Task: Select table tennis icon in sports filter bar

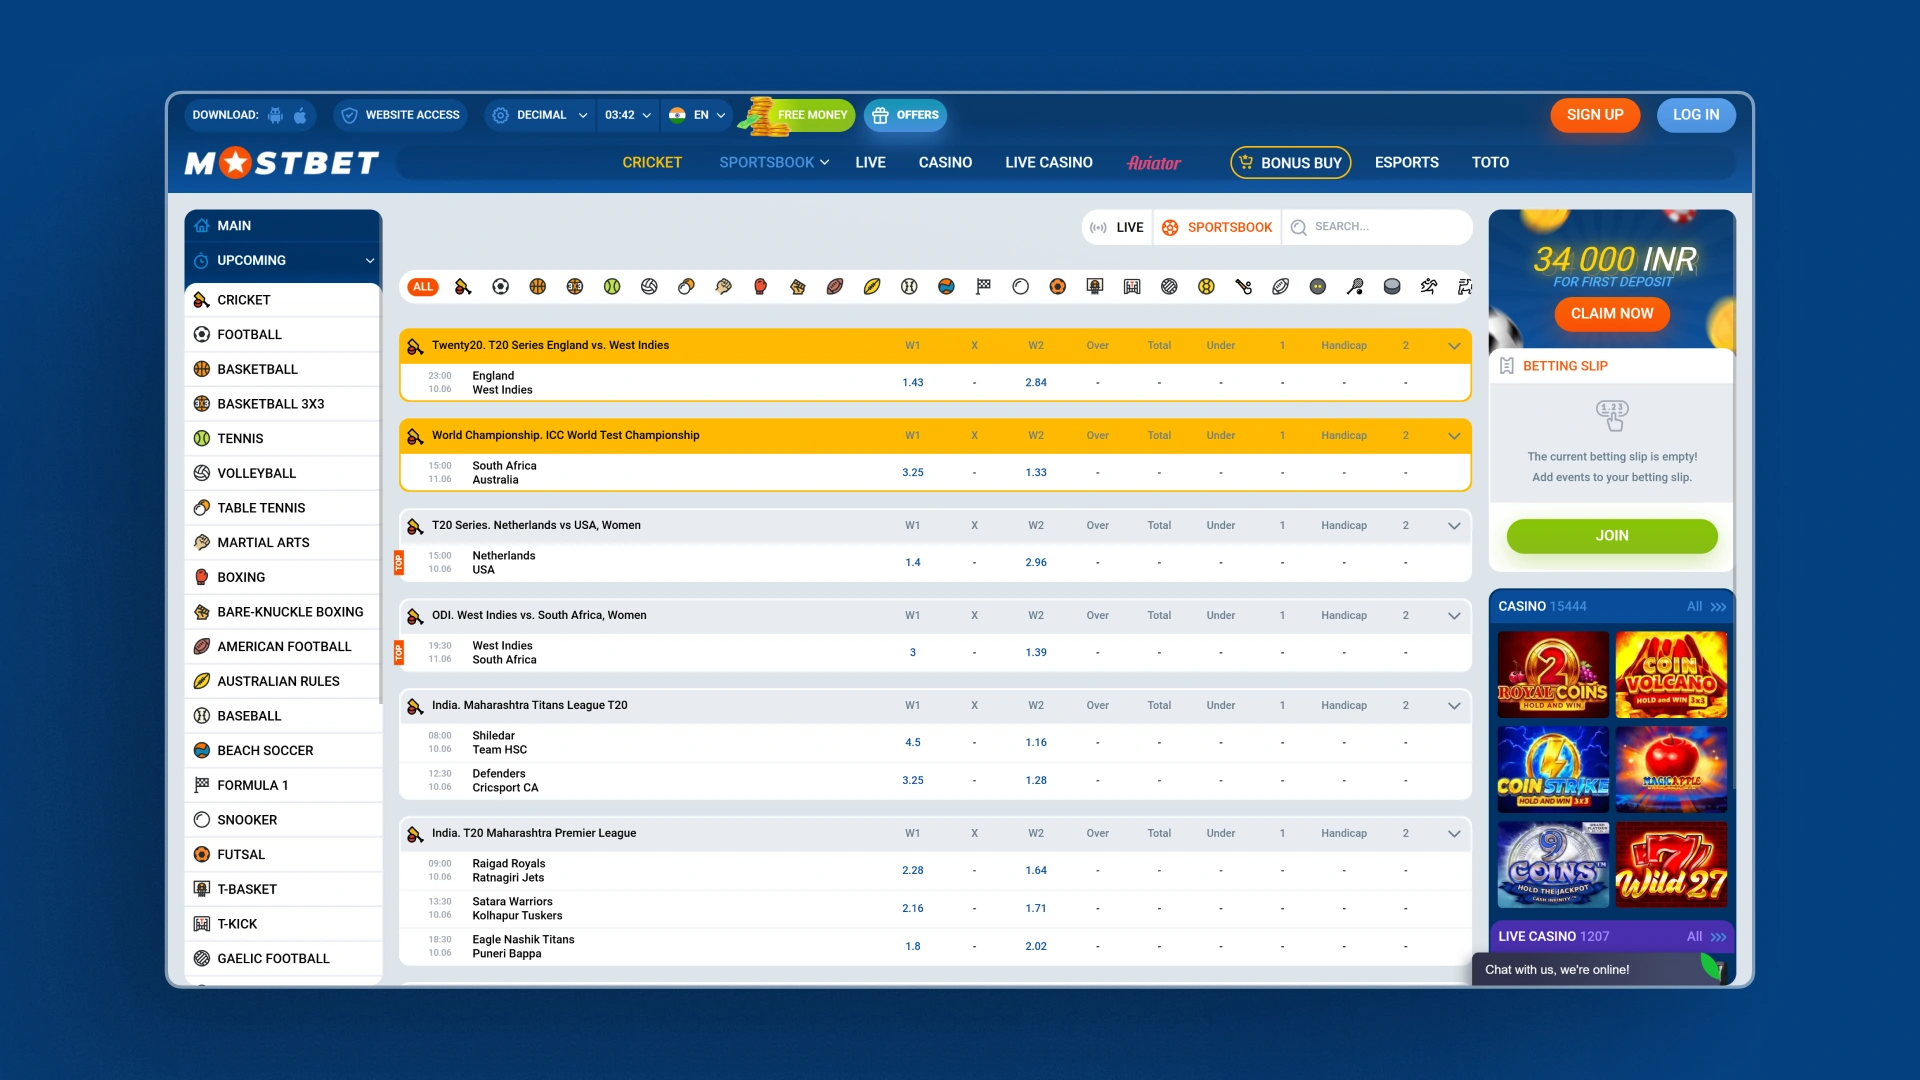Action: (686, 287)
